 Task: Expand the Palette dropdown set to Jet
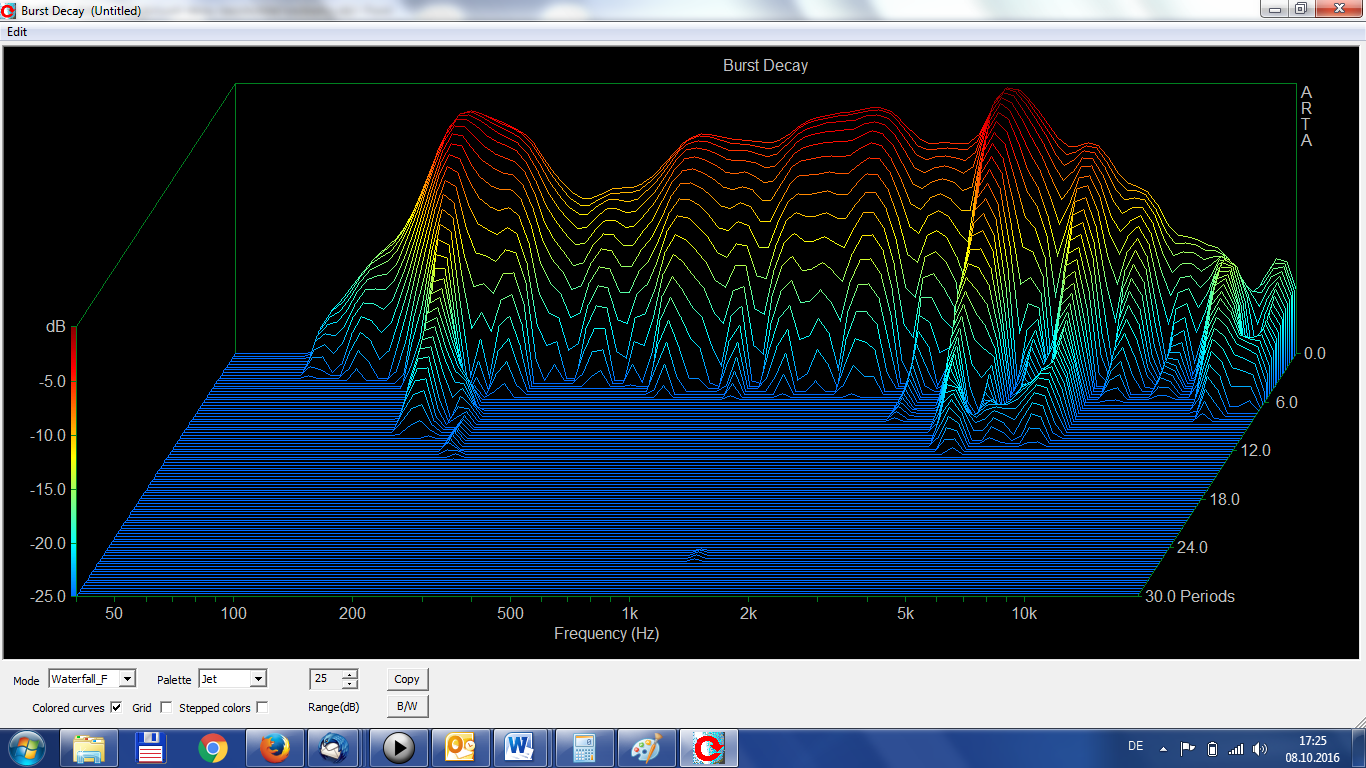point(258,679)
